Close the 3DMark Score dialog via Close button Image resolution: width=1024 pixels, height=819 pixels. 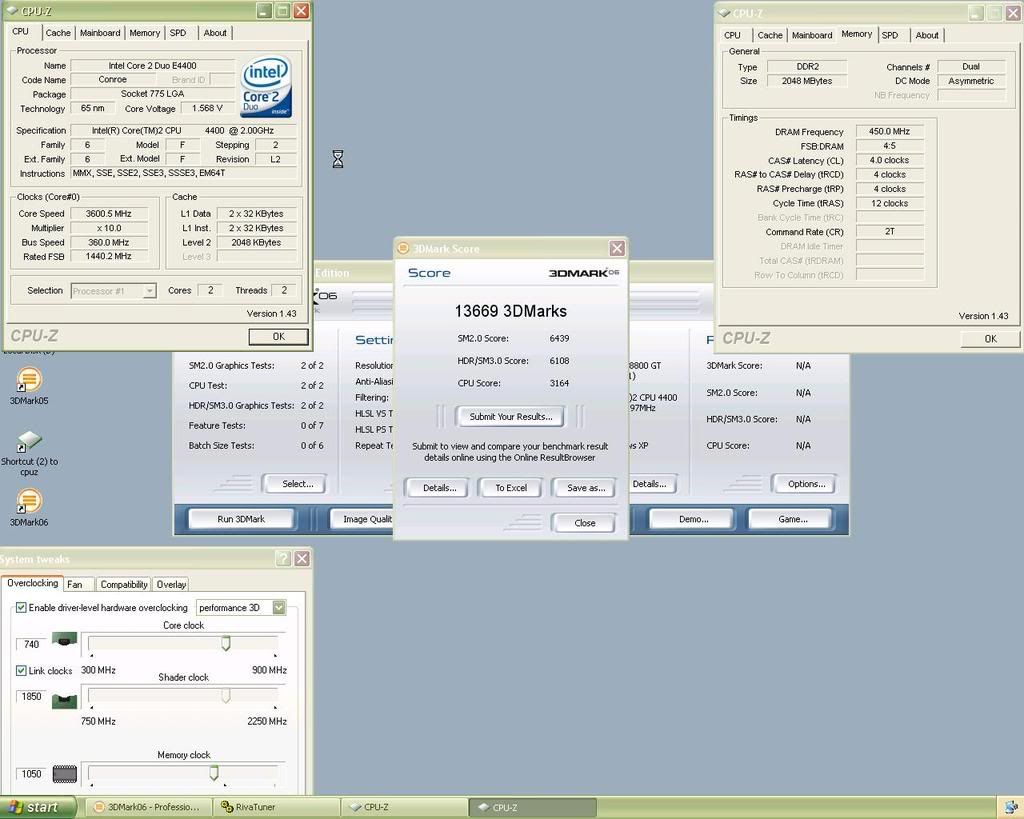click(x=584, y=523)
